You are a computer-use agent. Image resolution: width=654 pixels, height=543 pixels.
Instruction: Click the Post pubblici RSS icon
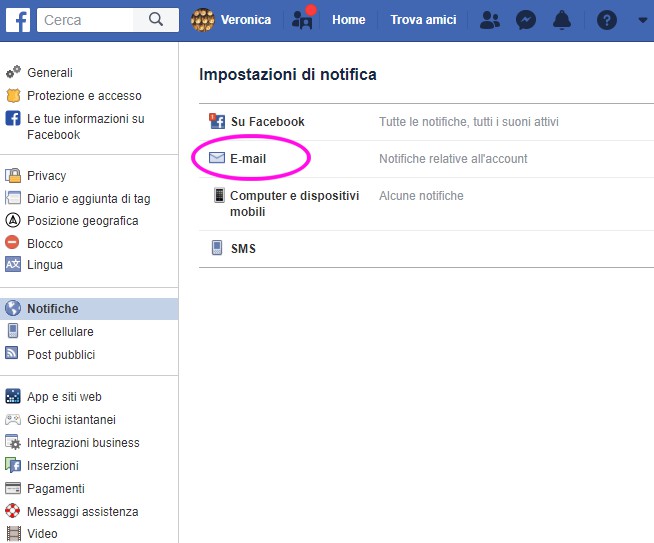tap(12, 353)
